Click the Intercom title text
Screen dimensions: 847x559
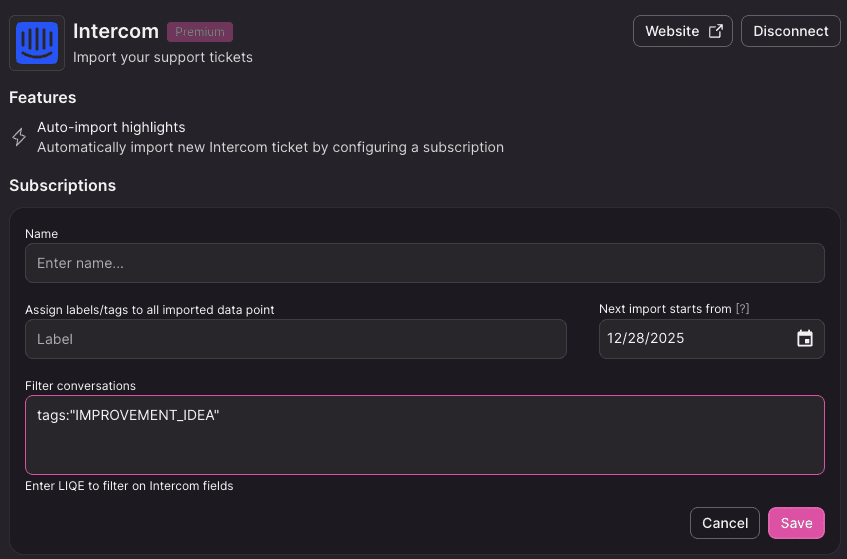click(x=116, y=31)
